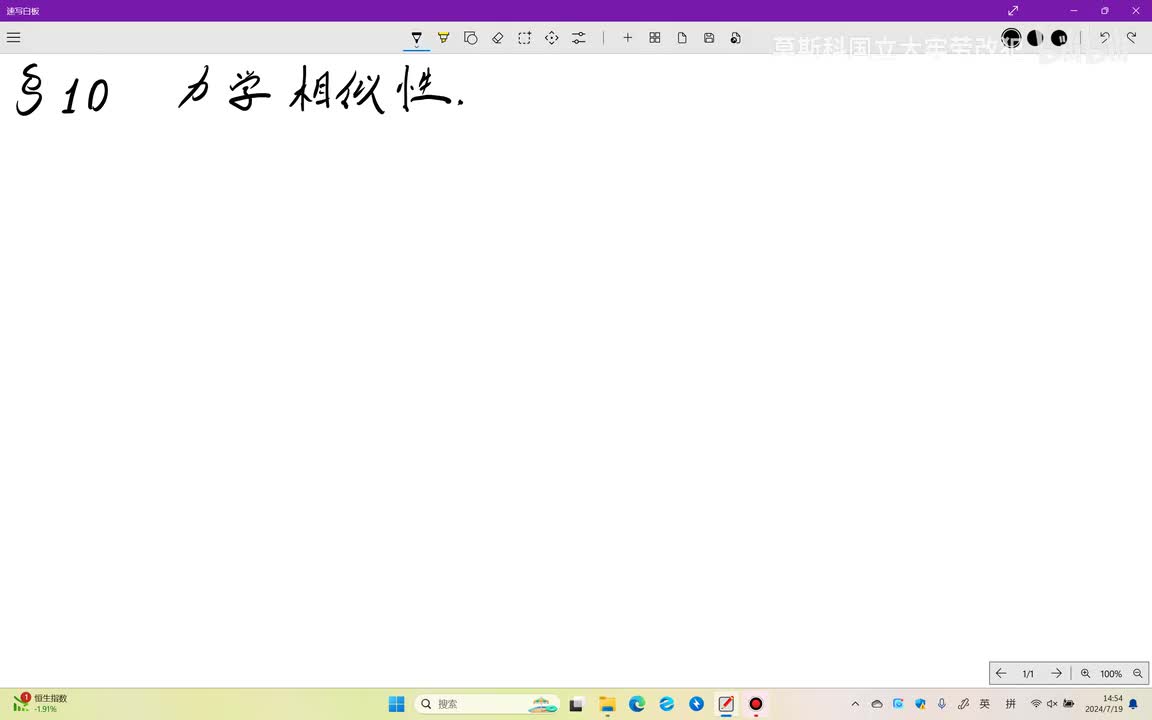Click the muted volume tray icon
1152x720 pixels.
click(x=1052, y=704)
